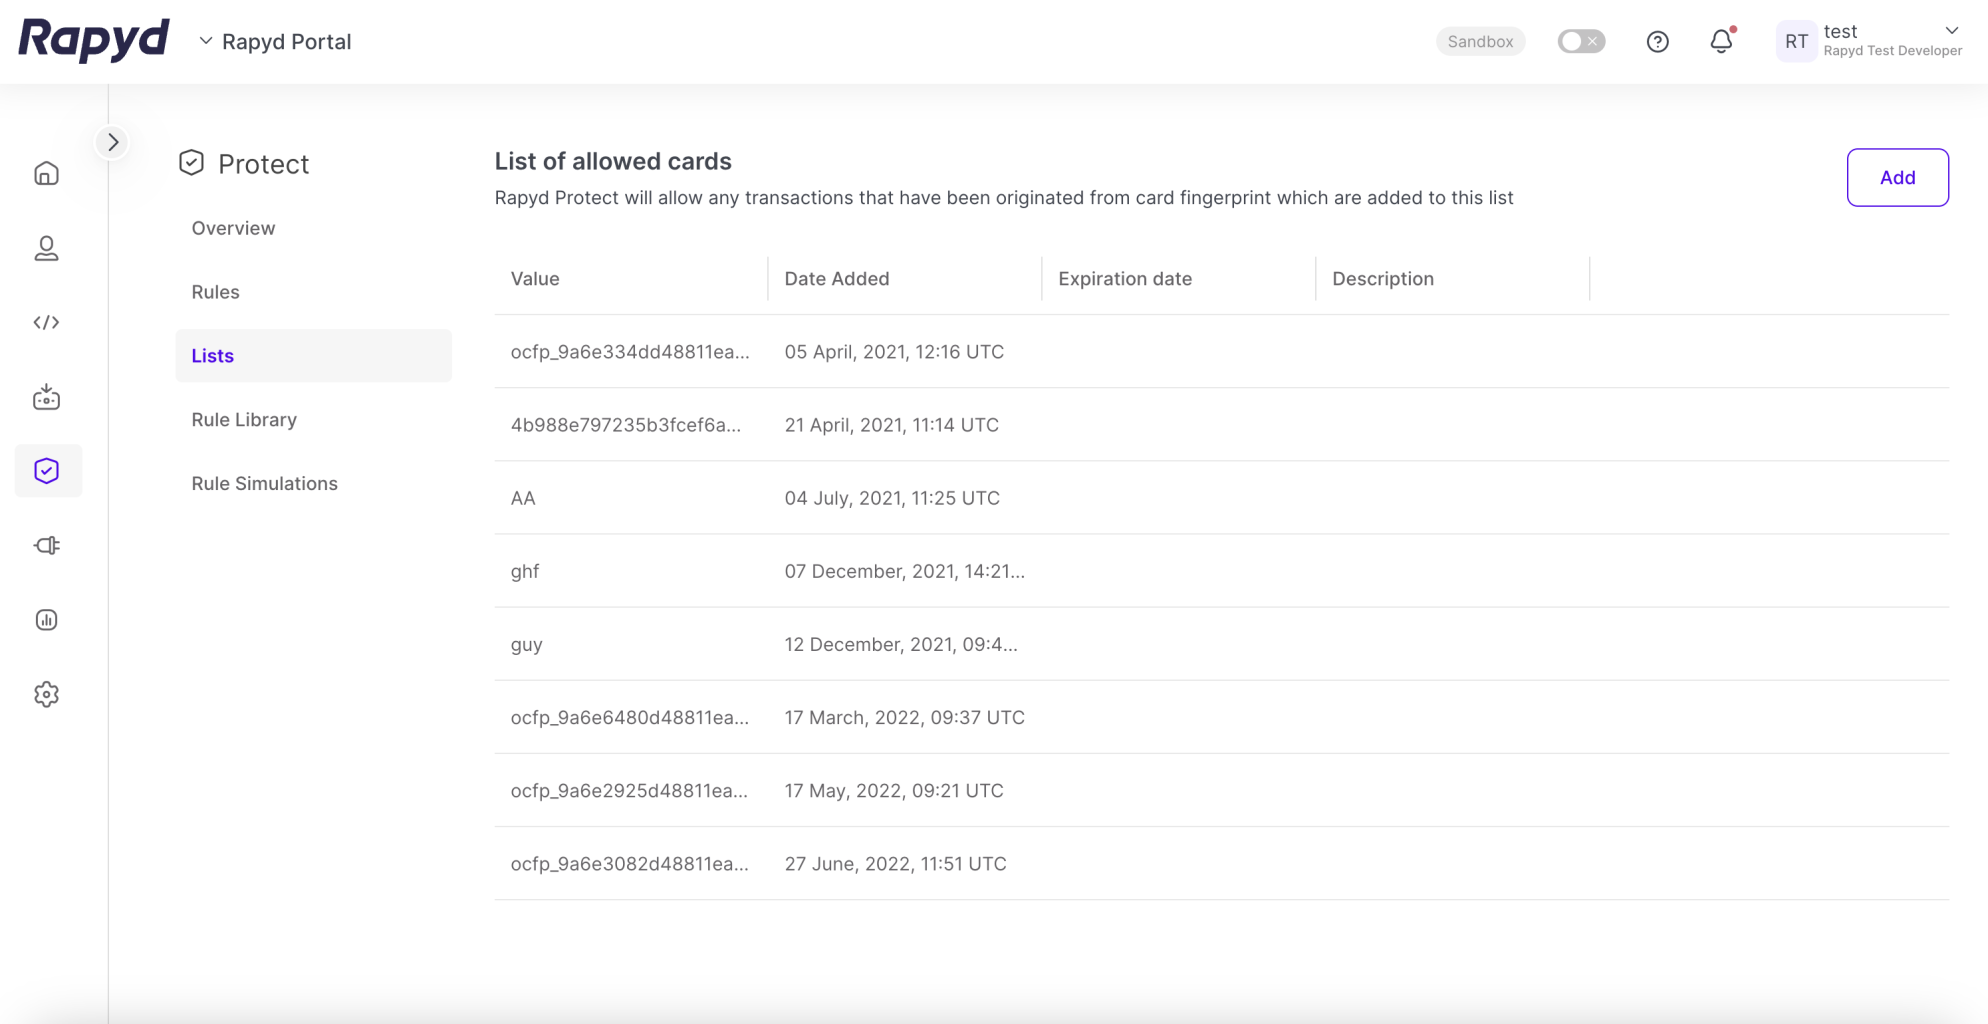The width and height of the screenshot is (1988, 1024).
Task: Open Rule Simulations in Protect menu
Action: point(264,483)
